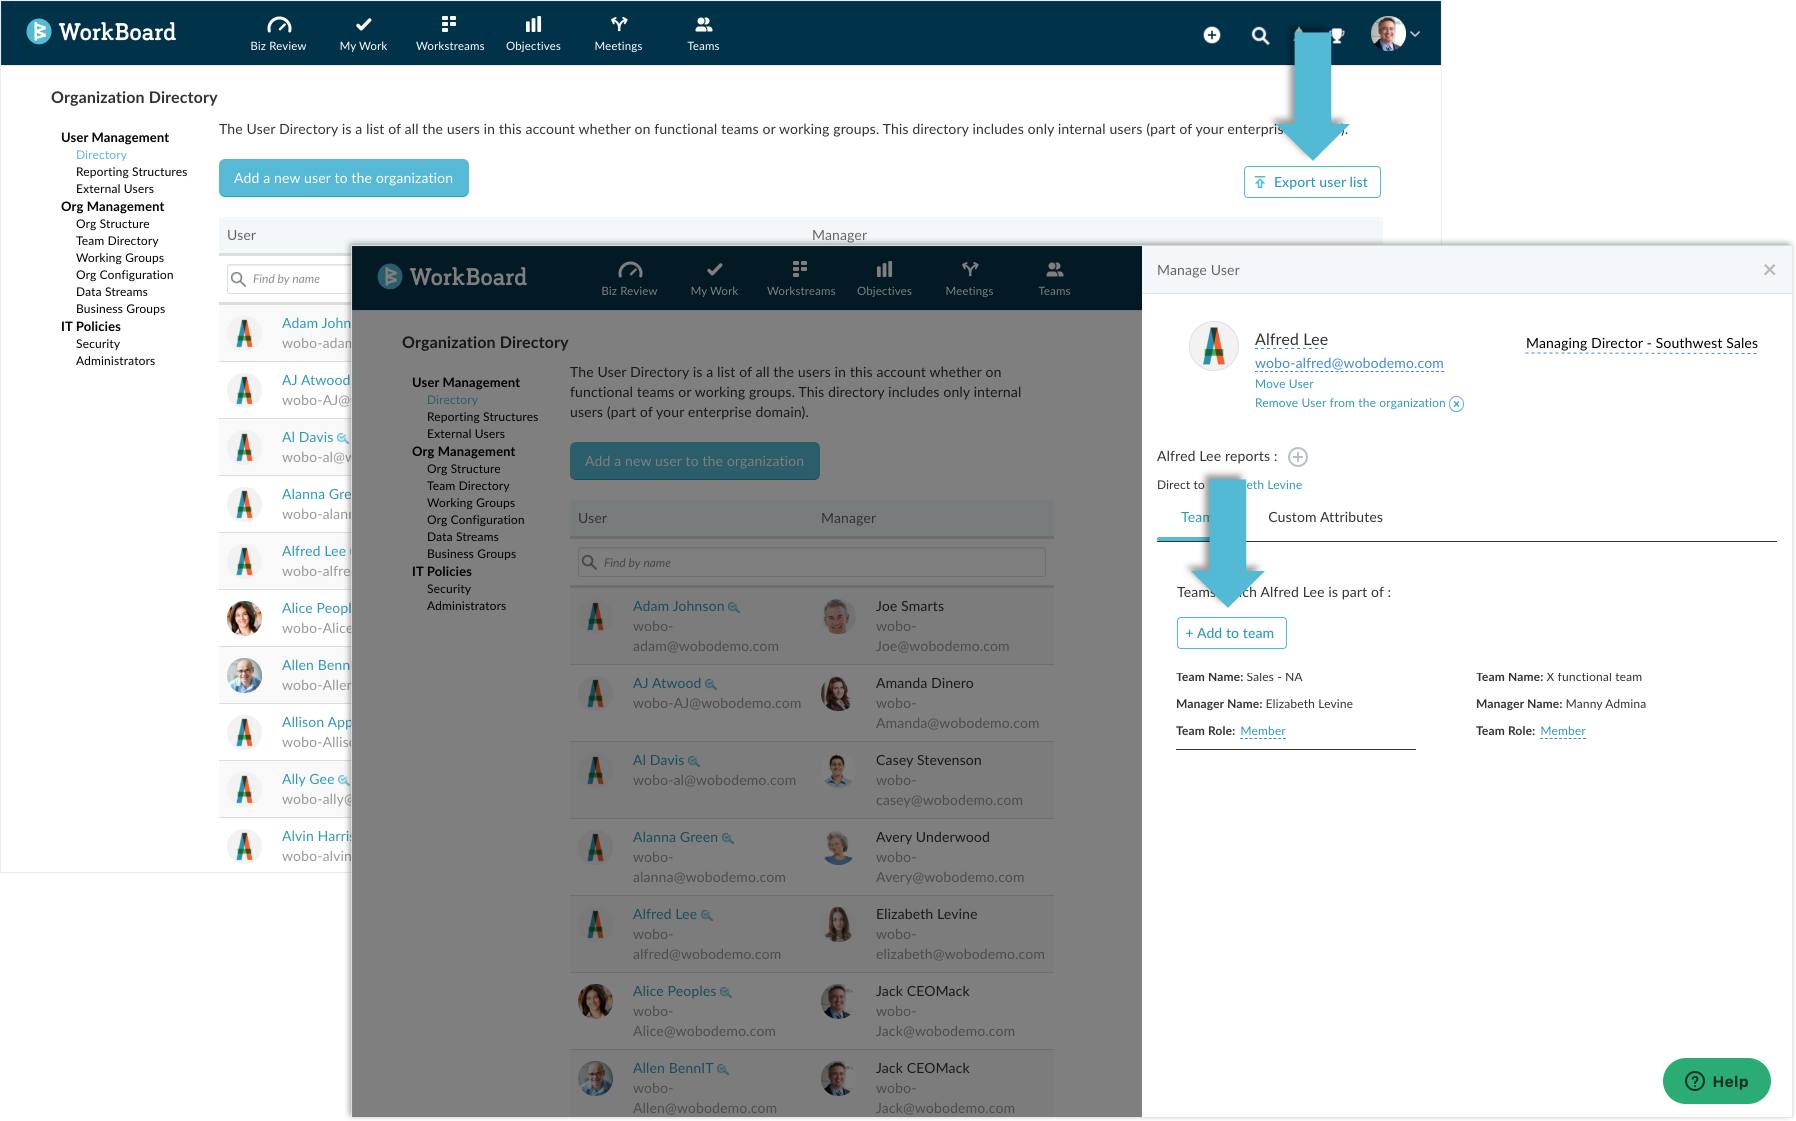The width and height of the screenshot is (1796, 1121).
Task: Click the Find by name field in back window
Action: click(289, 279)
